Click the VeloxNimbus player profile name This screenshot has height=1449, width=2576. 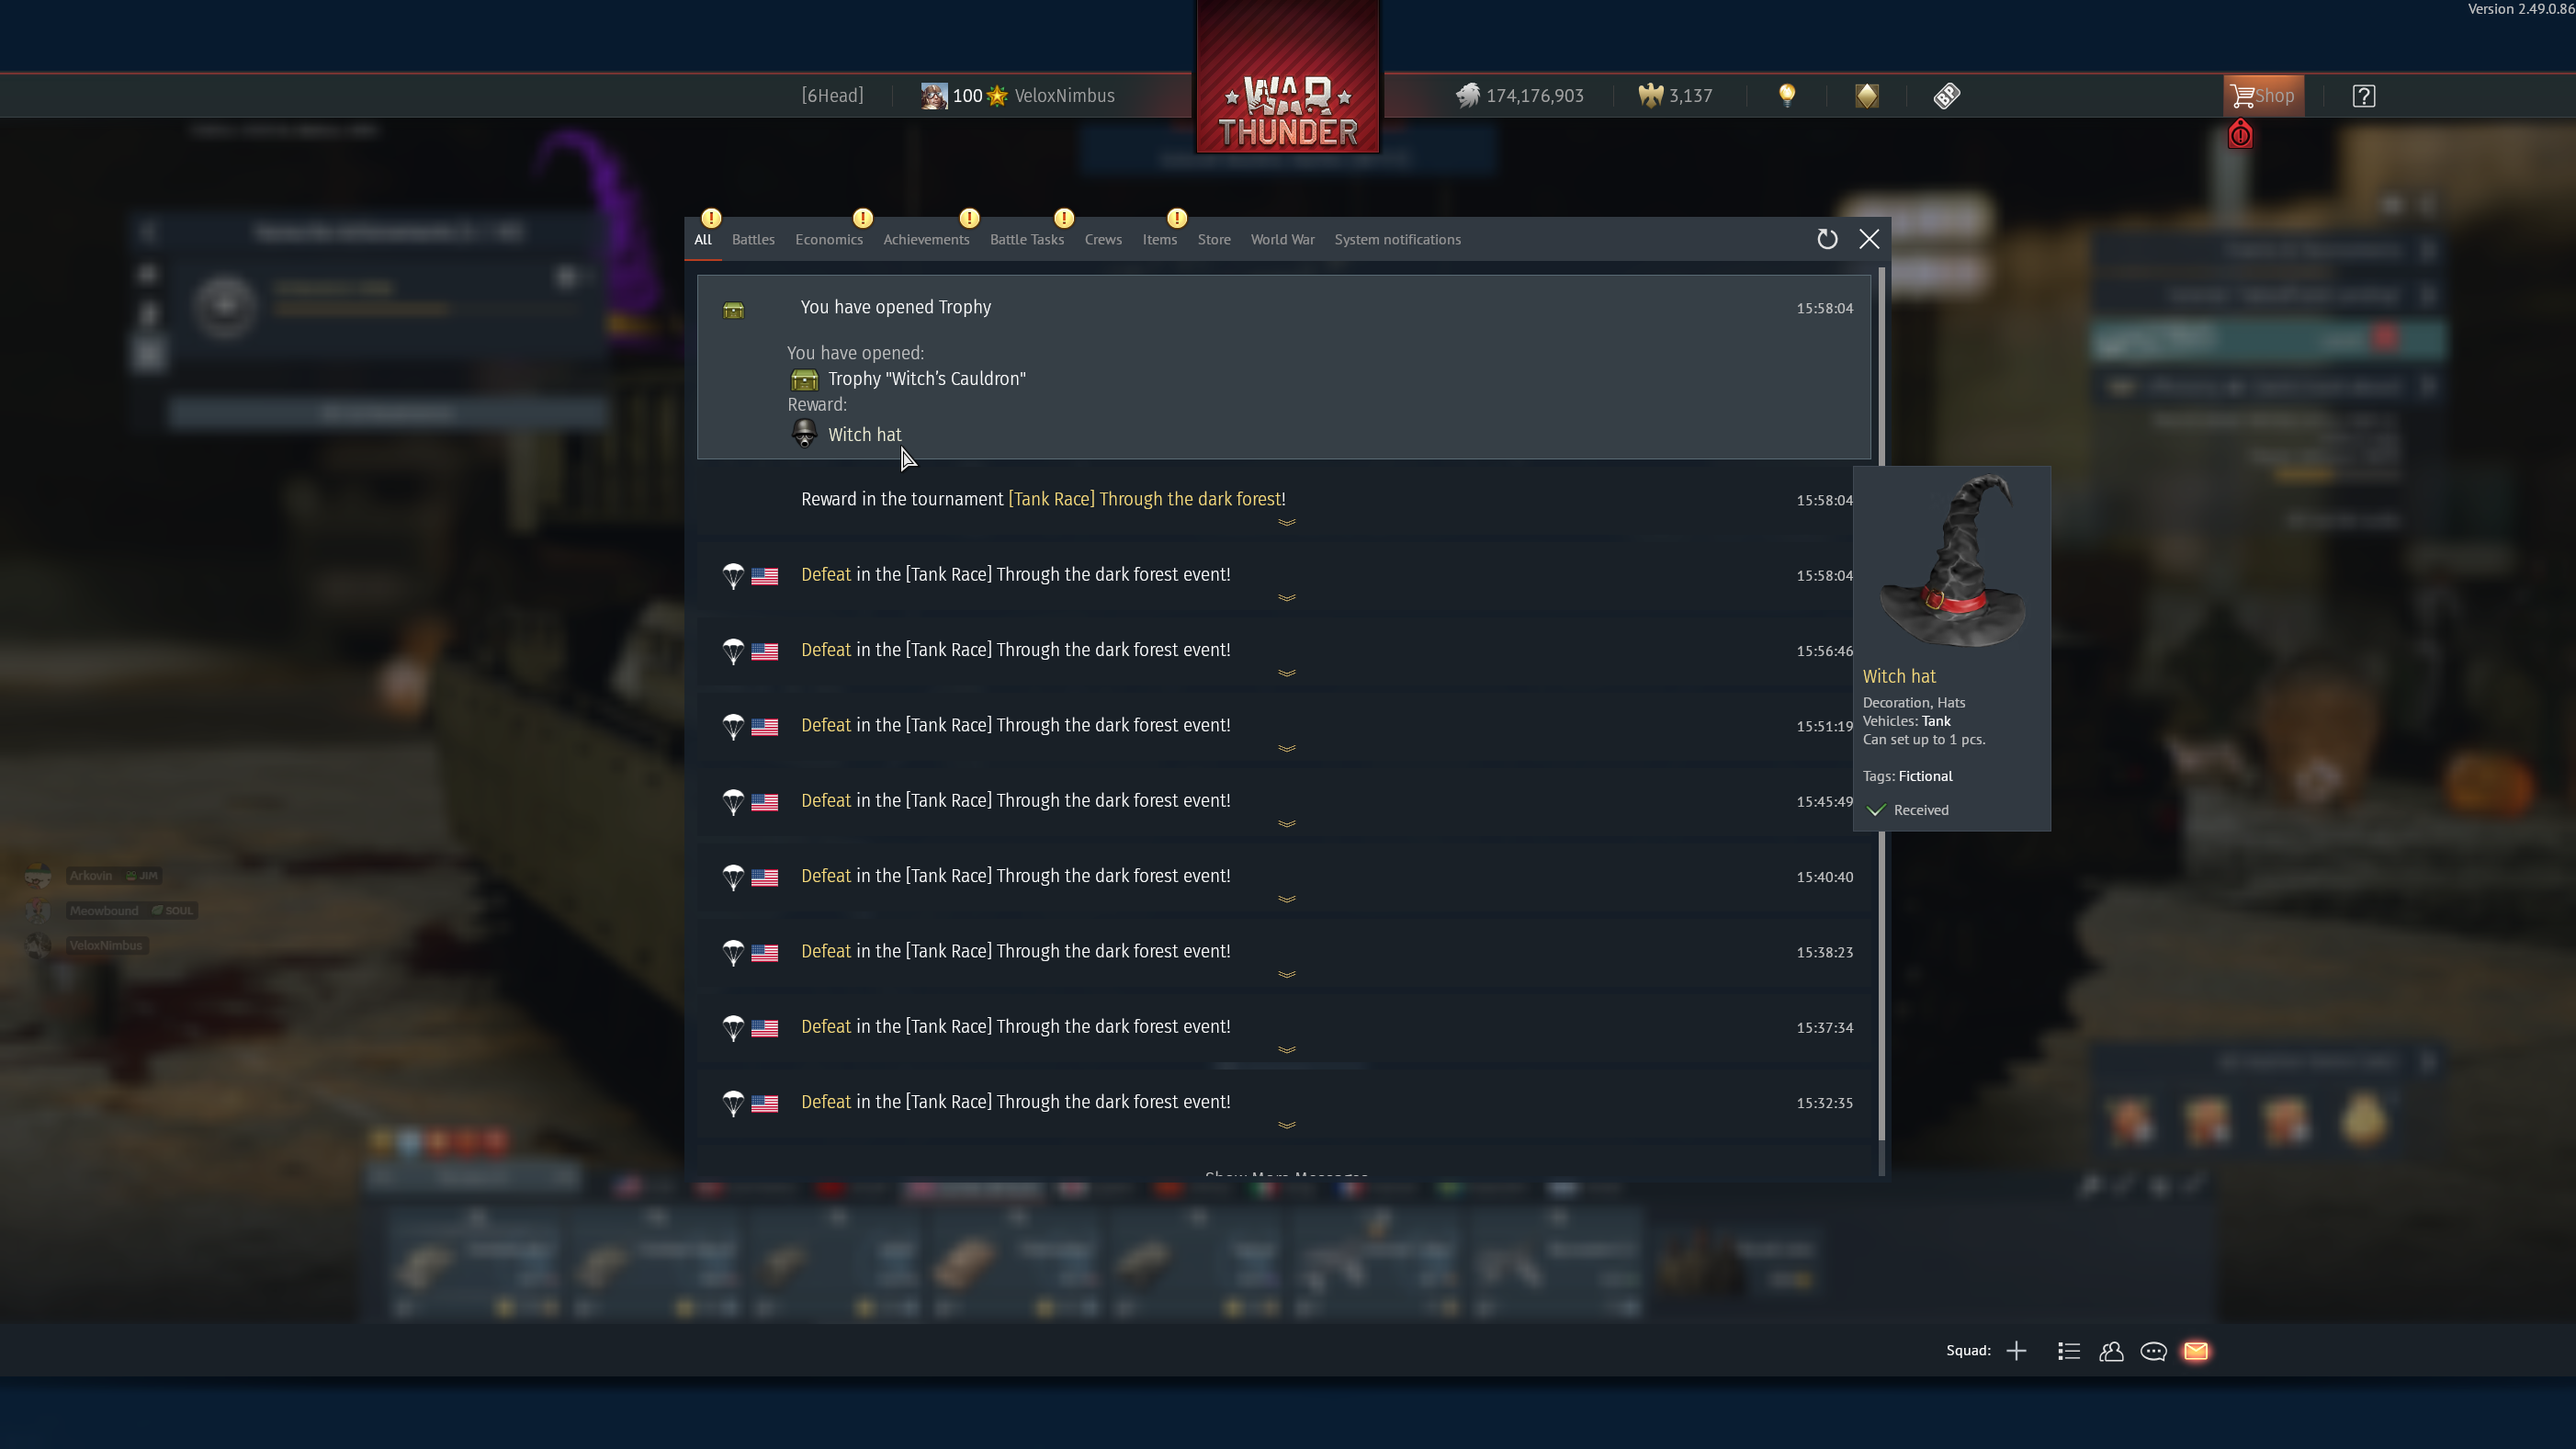point(1064,96)
